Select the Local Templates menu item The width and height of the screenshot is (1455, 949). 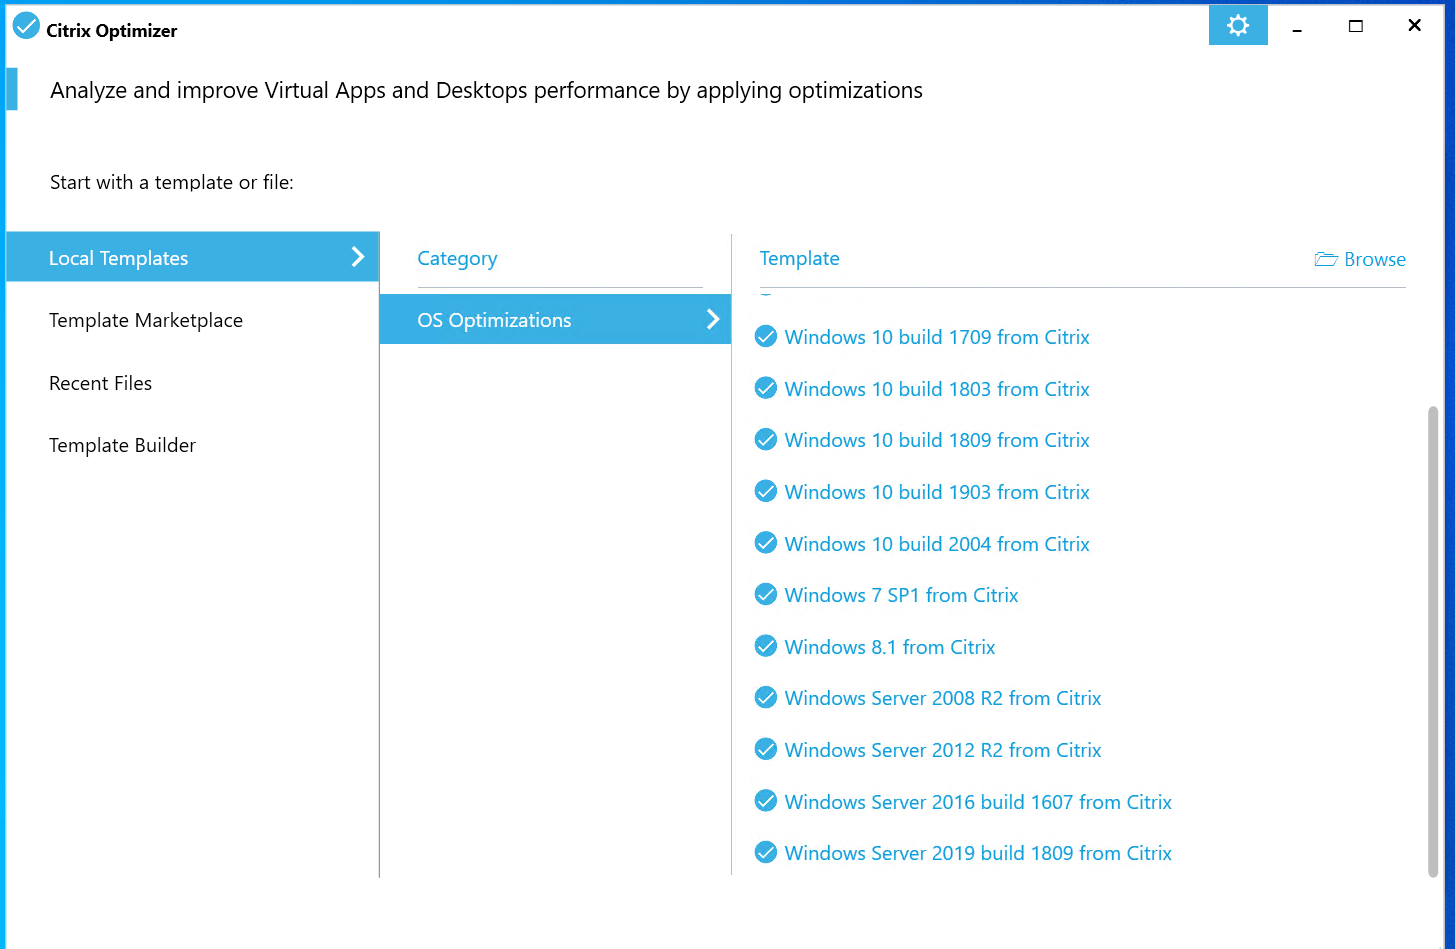[193, 257]
